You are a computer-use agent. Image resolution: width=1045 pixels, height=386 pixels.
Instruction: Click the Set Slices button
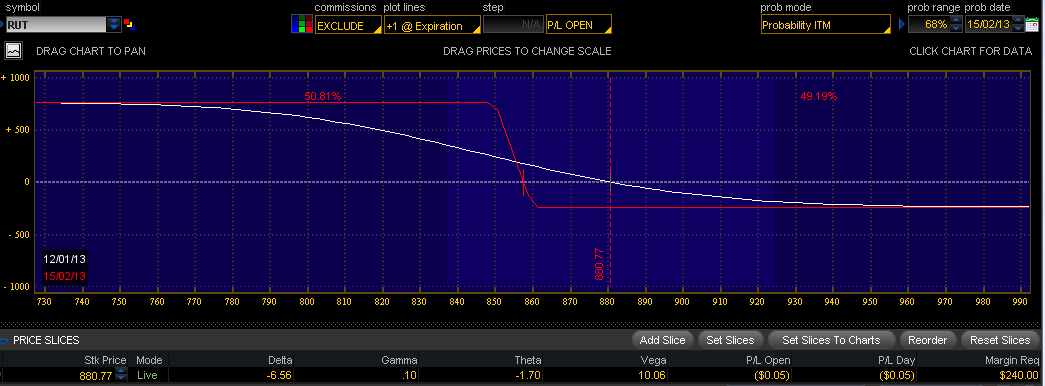point(730,340)
